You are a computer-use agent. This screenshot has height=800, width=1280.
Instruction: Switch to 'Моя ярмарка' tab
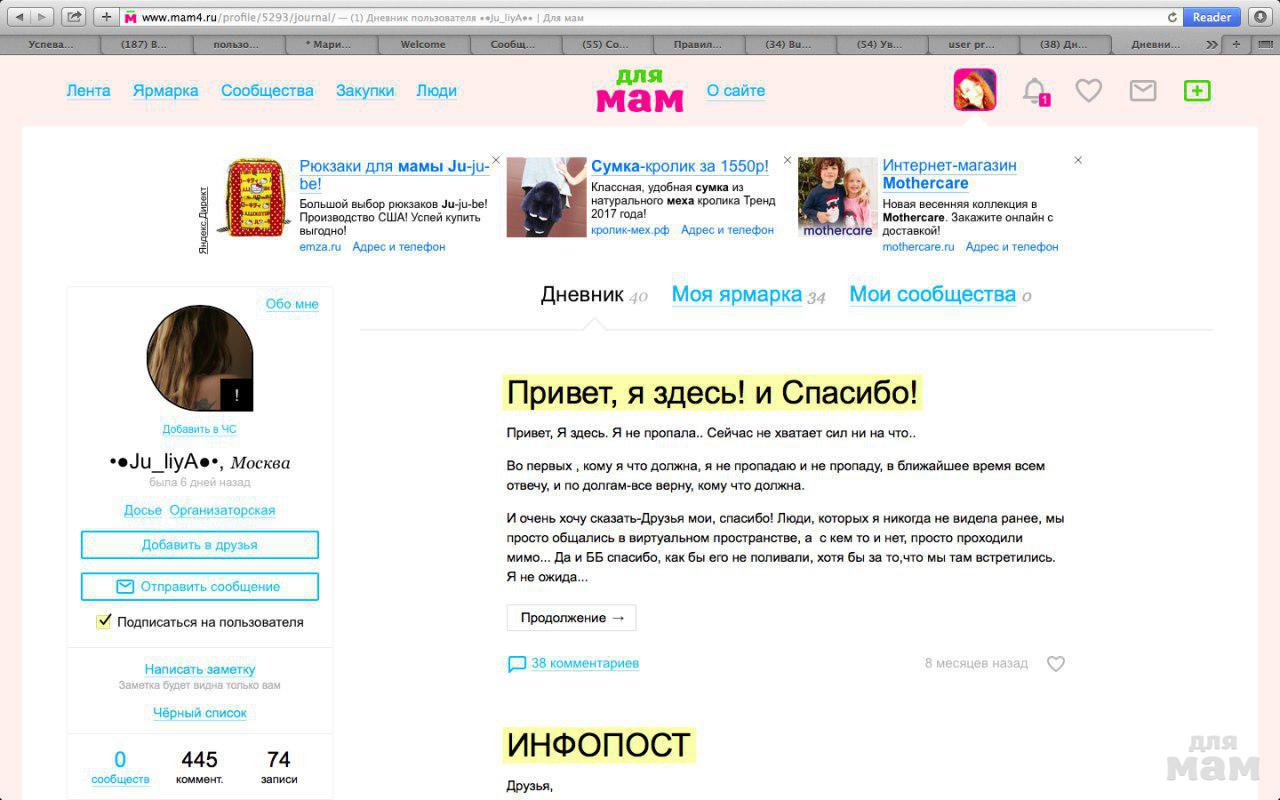(736, 295)
